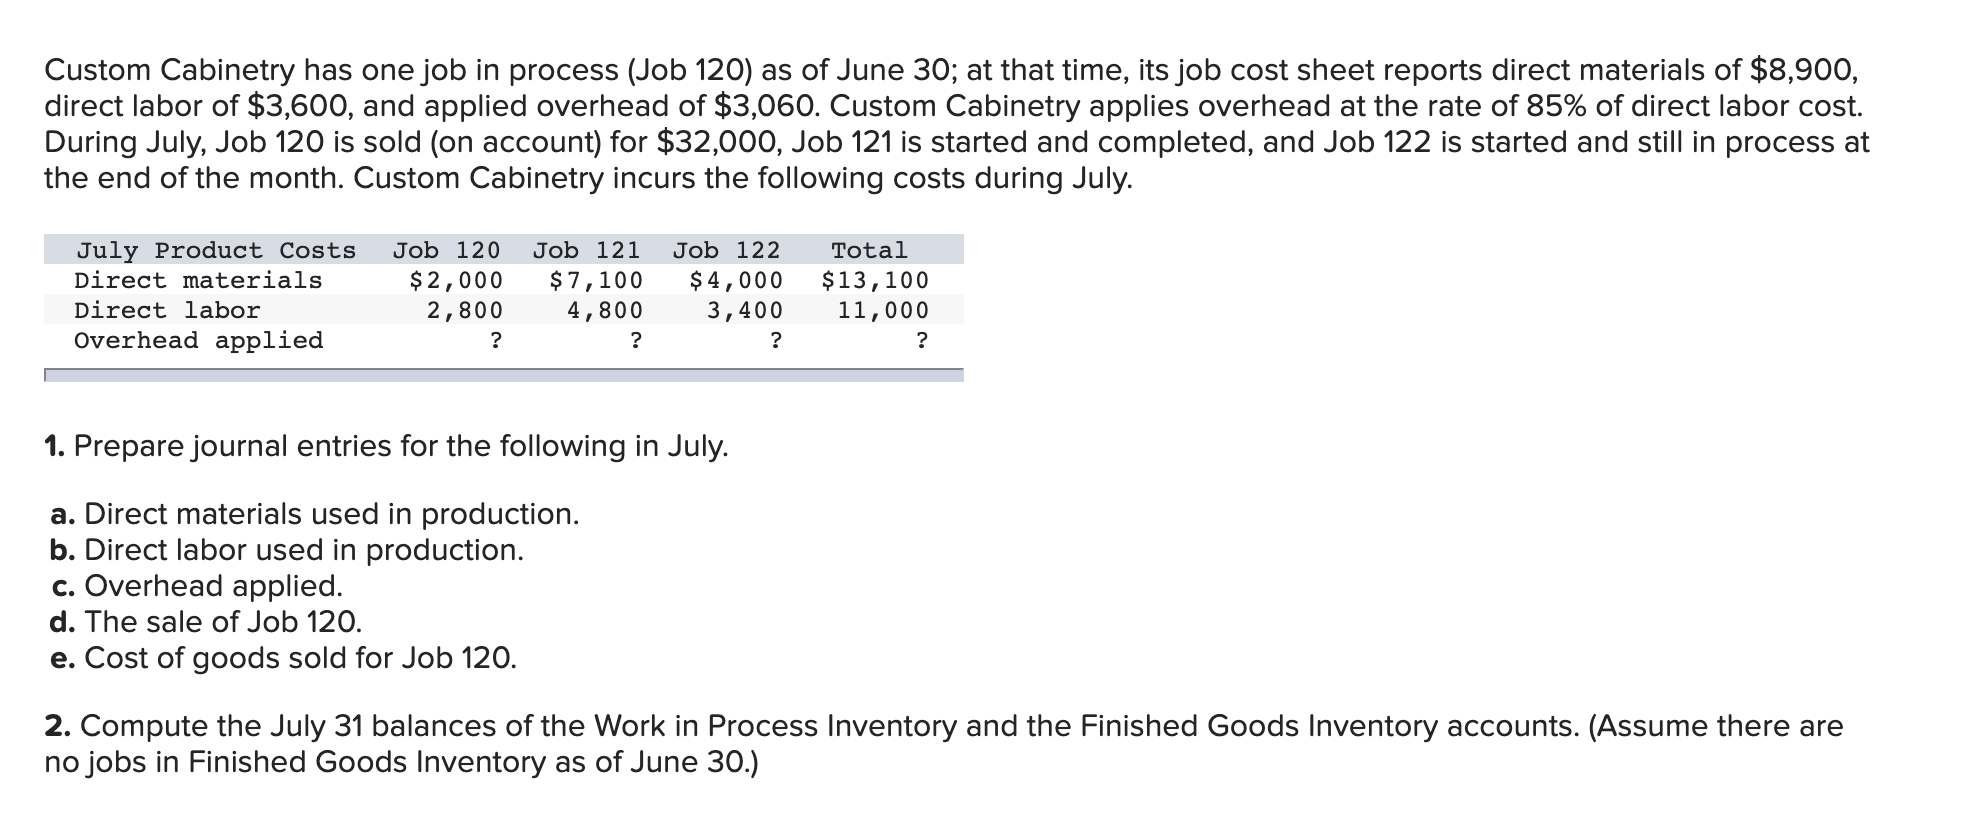
Task: Click the 3,400 direct labor cell
Action: 745,310
